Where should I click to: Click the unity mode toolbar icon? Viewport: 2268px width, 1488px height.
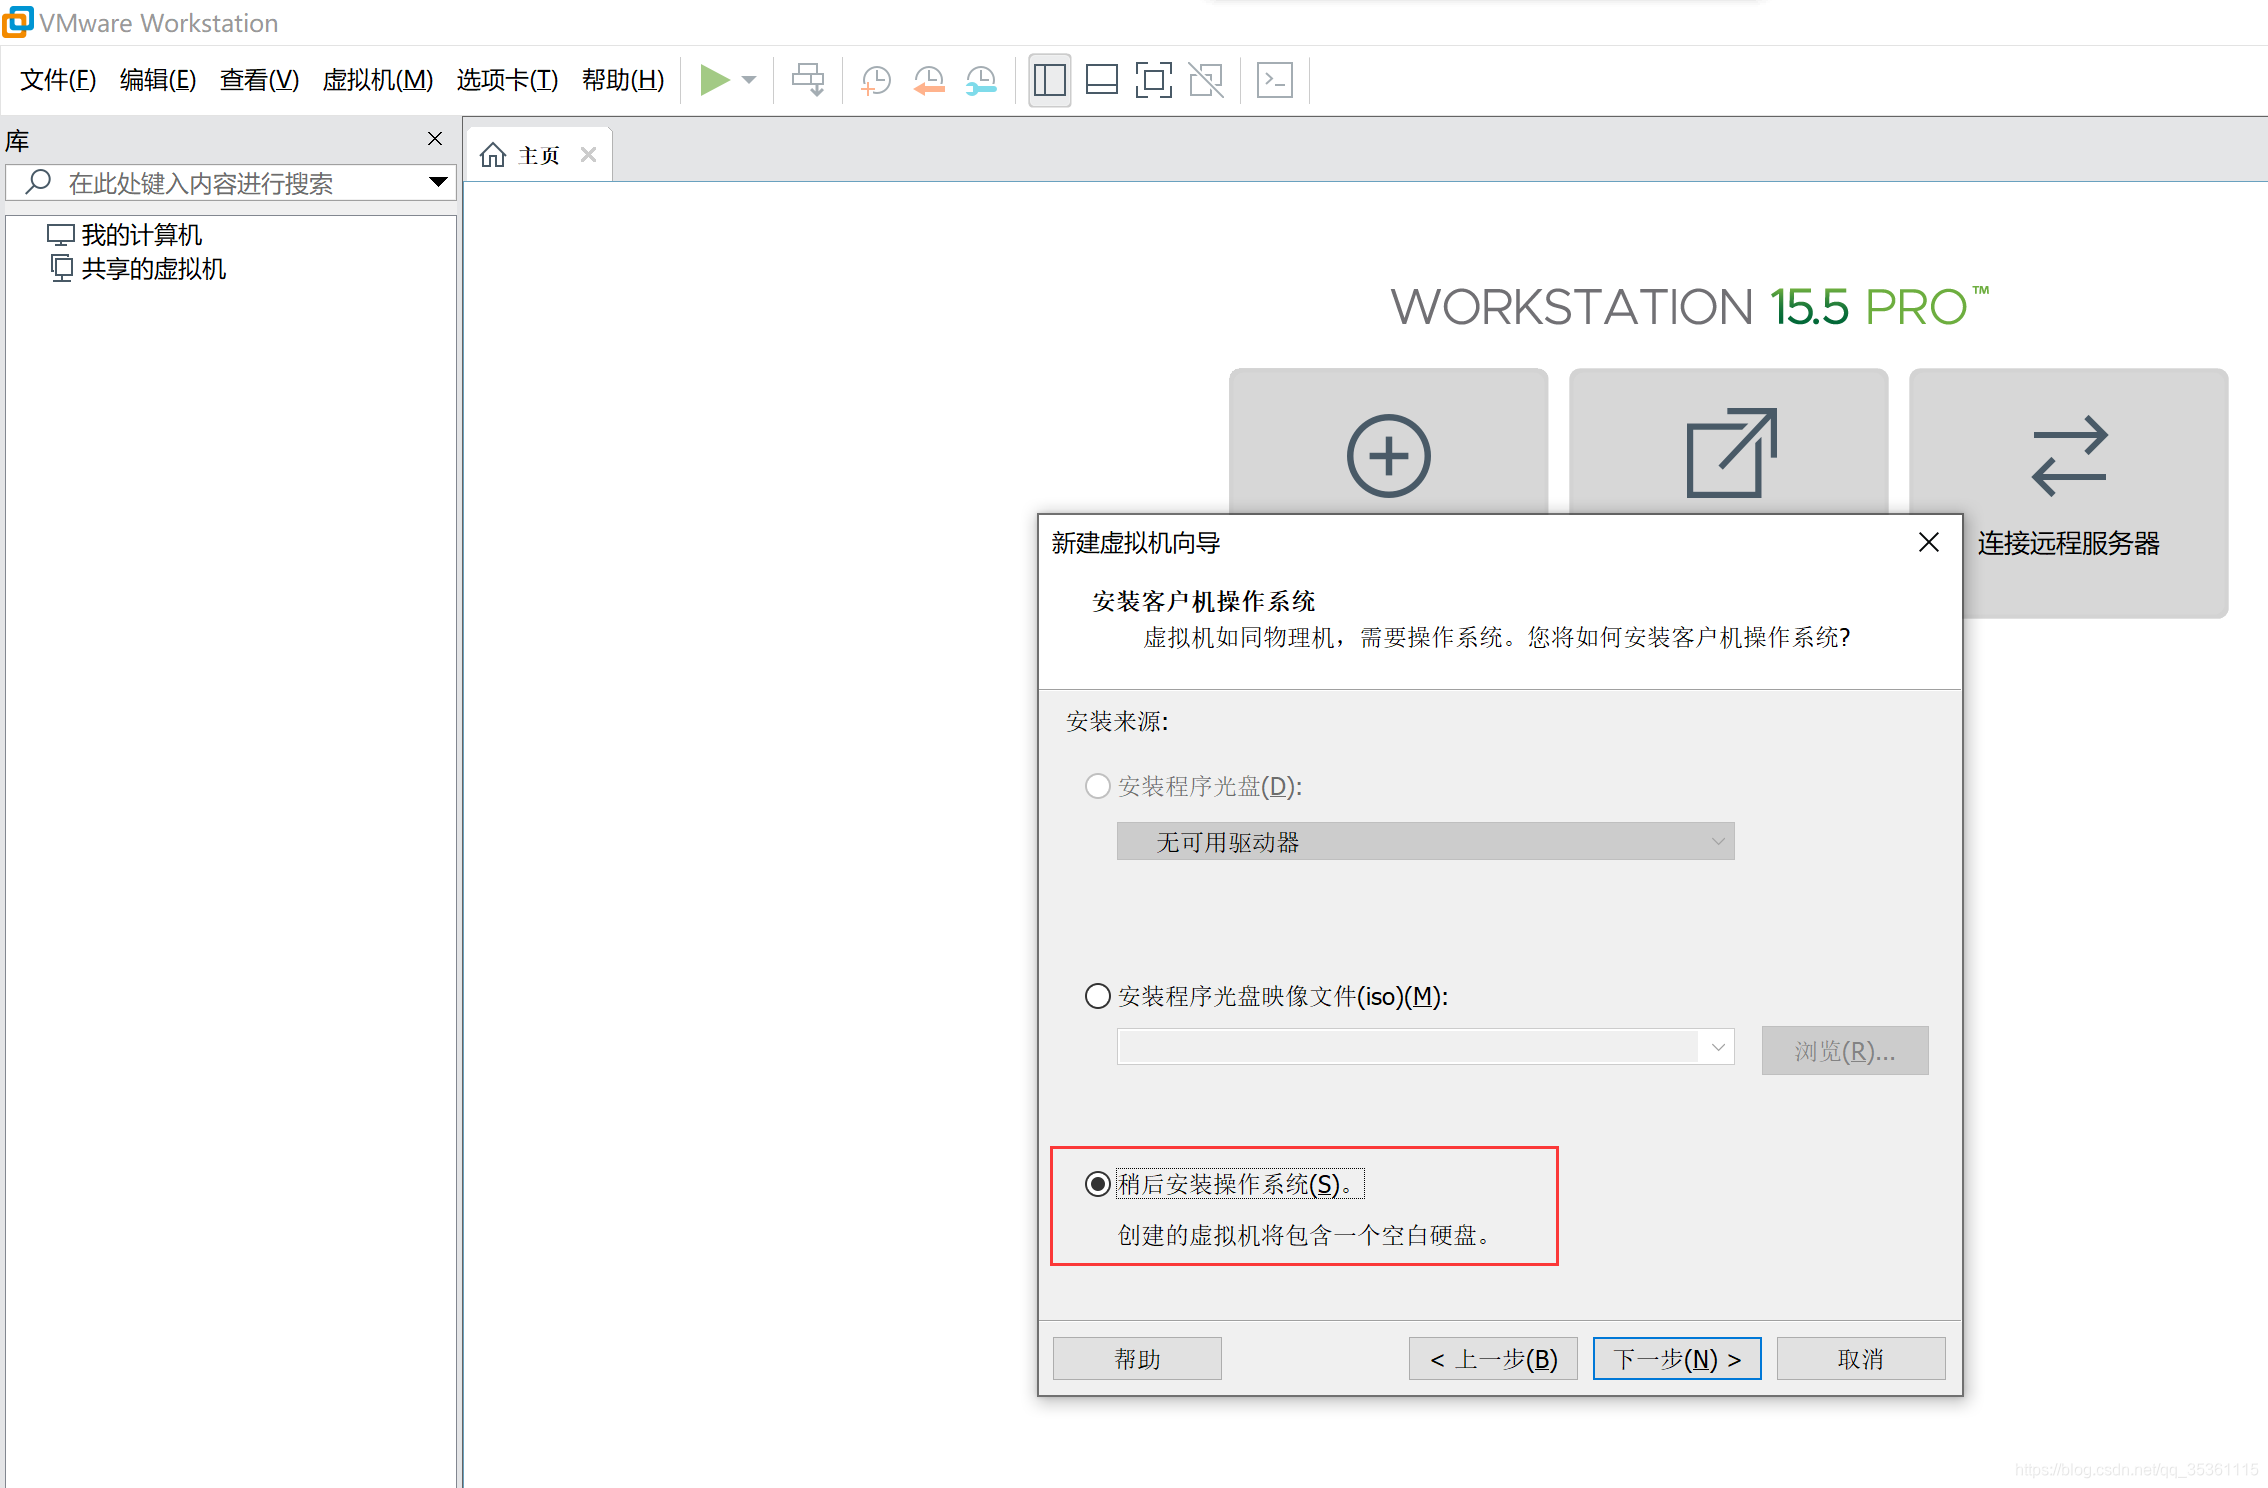click(1206, 80)
